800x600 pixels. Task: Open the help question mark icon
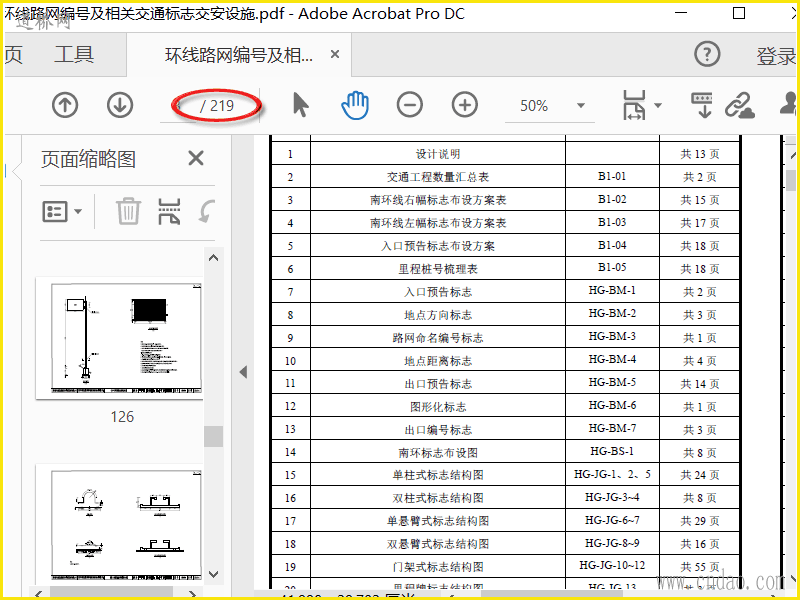[x=707, y=54]
